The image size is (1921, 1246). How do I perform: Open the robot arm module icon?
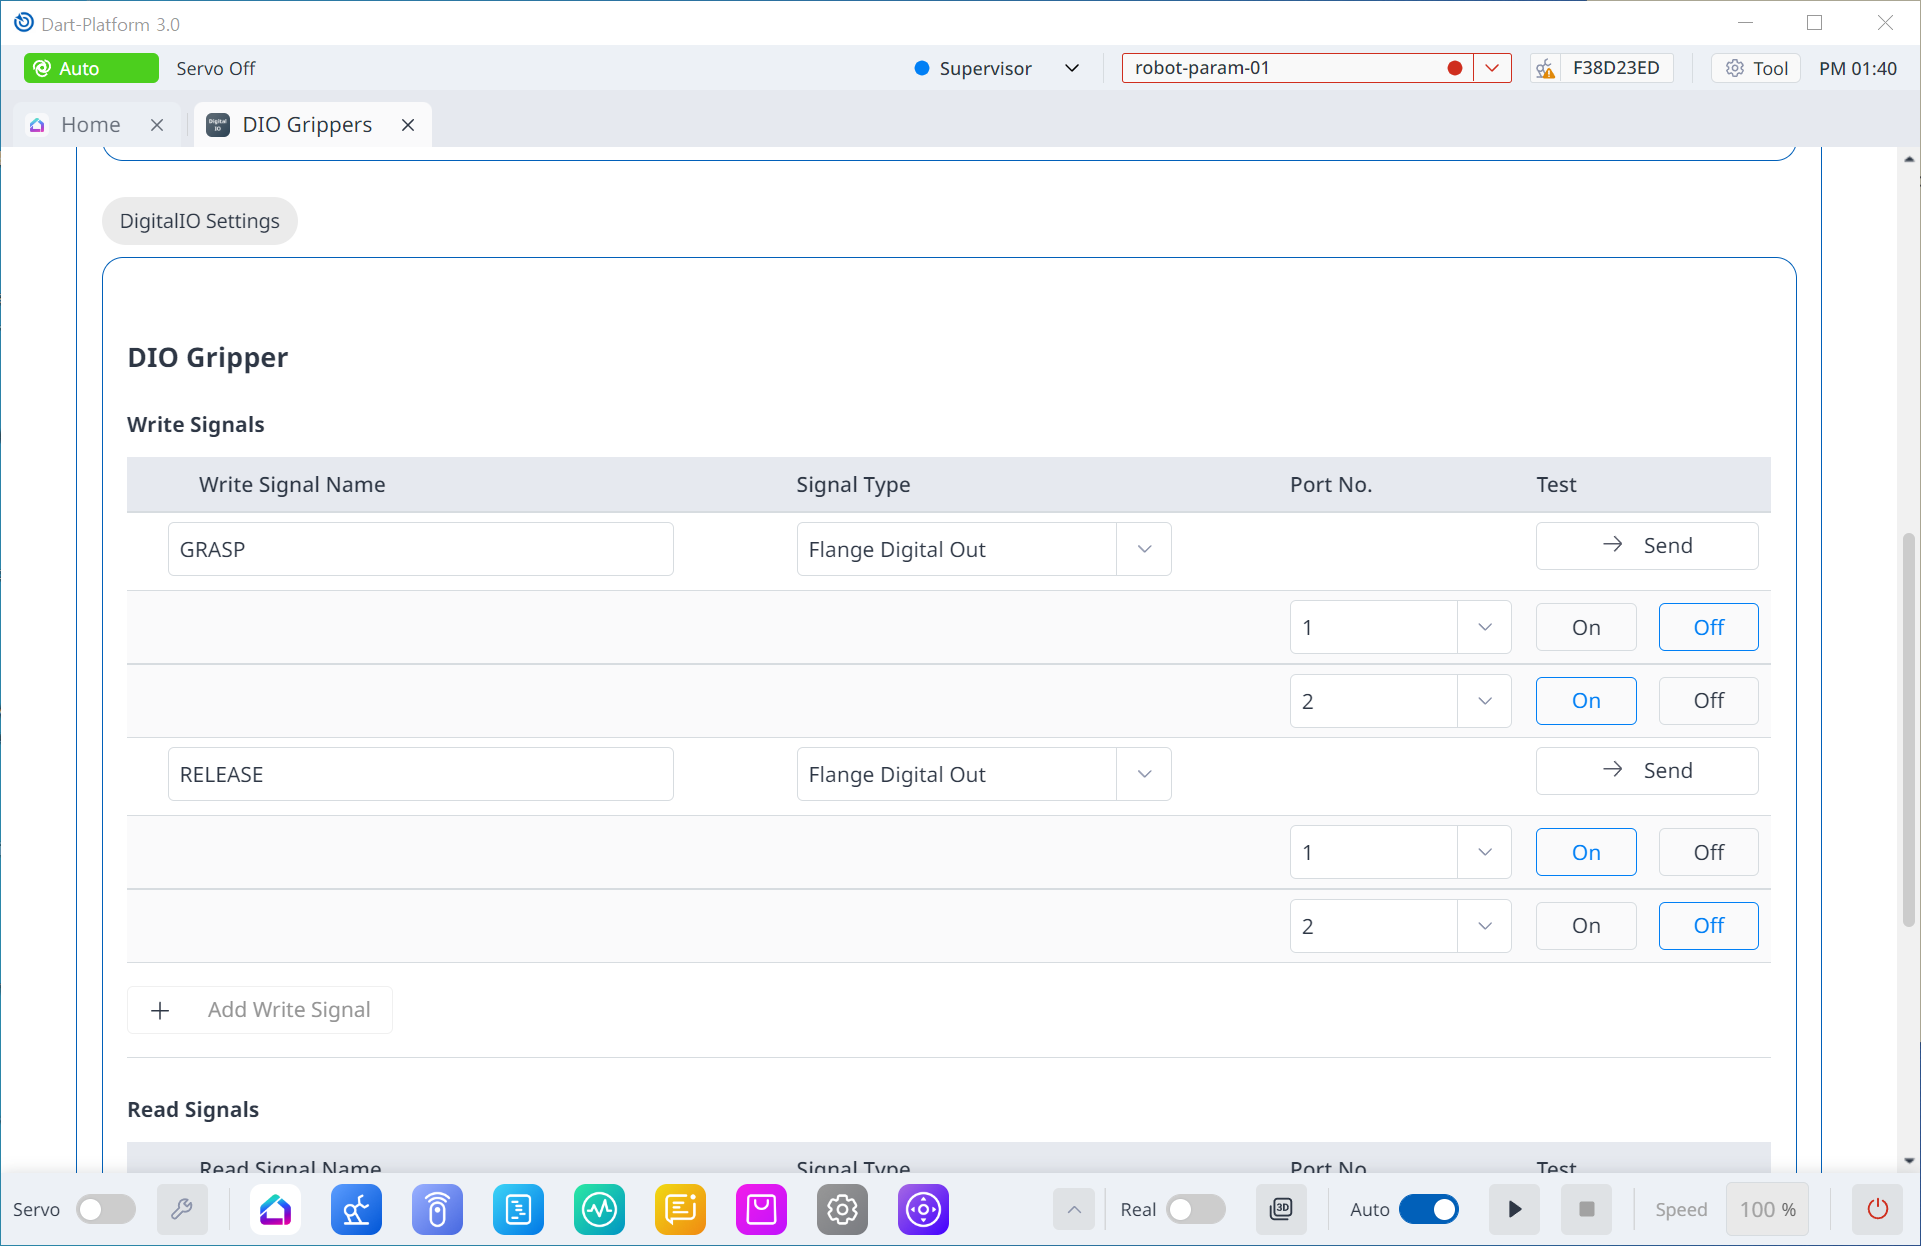[x=356, y=1210]
